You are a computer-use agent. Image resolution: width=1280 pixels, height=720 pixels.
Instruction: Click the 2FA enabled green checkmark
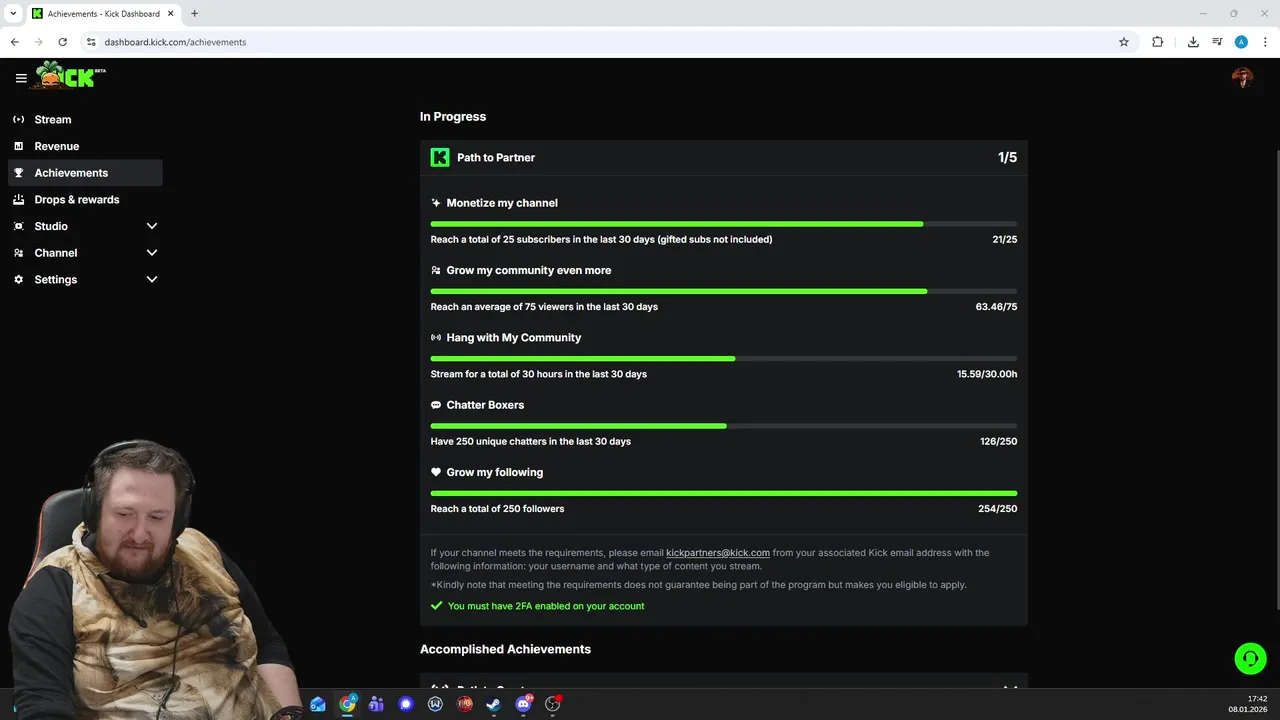[436, 606]
